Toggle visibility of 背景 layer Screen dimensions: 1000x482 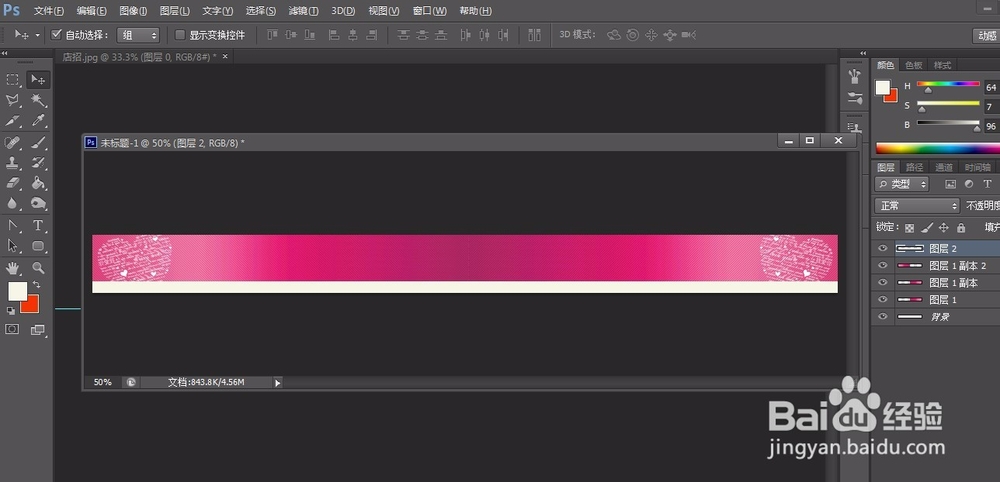coord(883,316)
